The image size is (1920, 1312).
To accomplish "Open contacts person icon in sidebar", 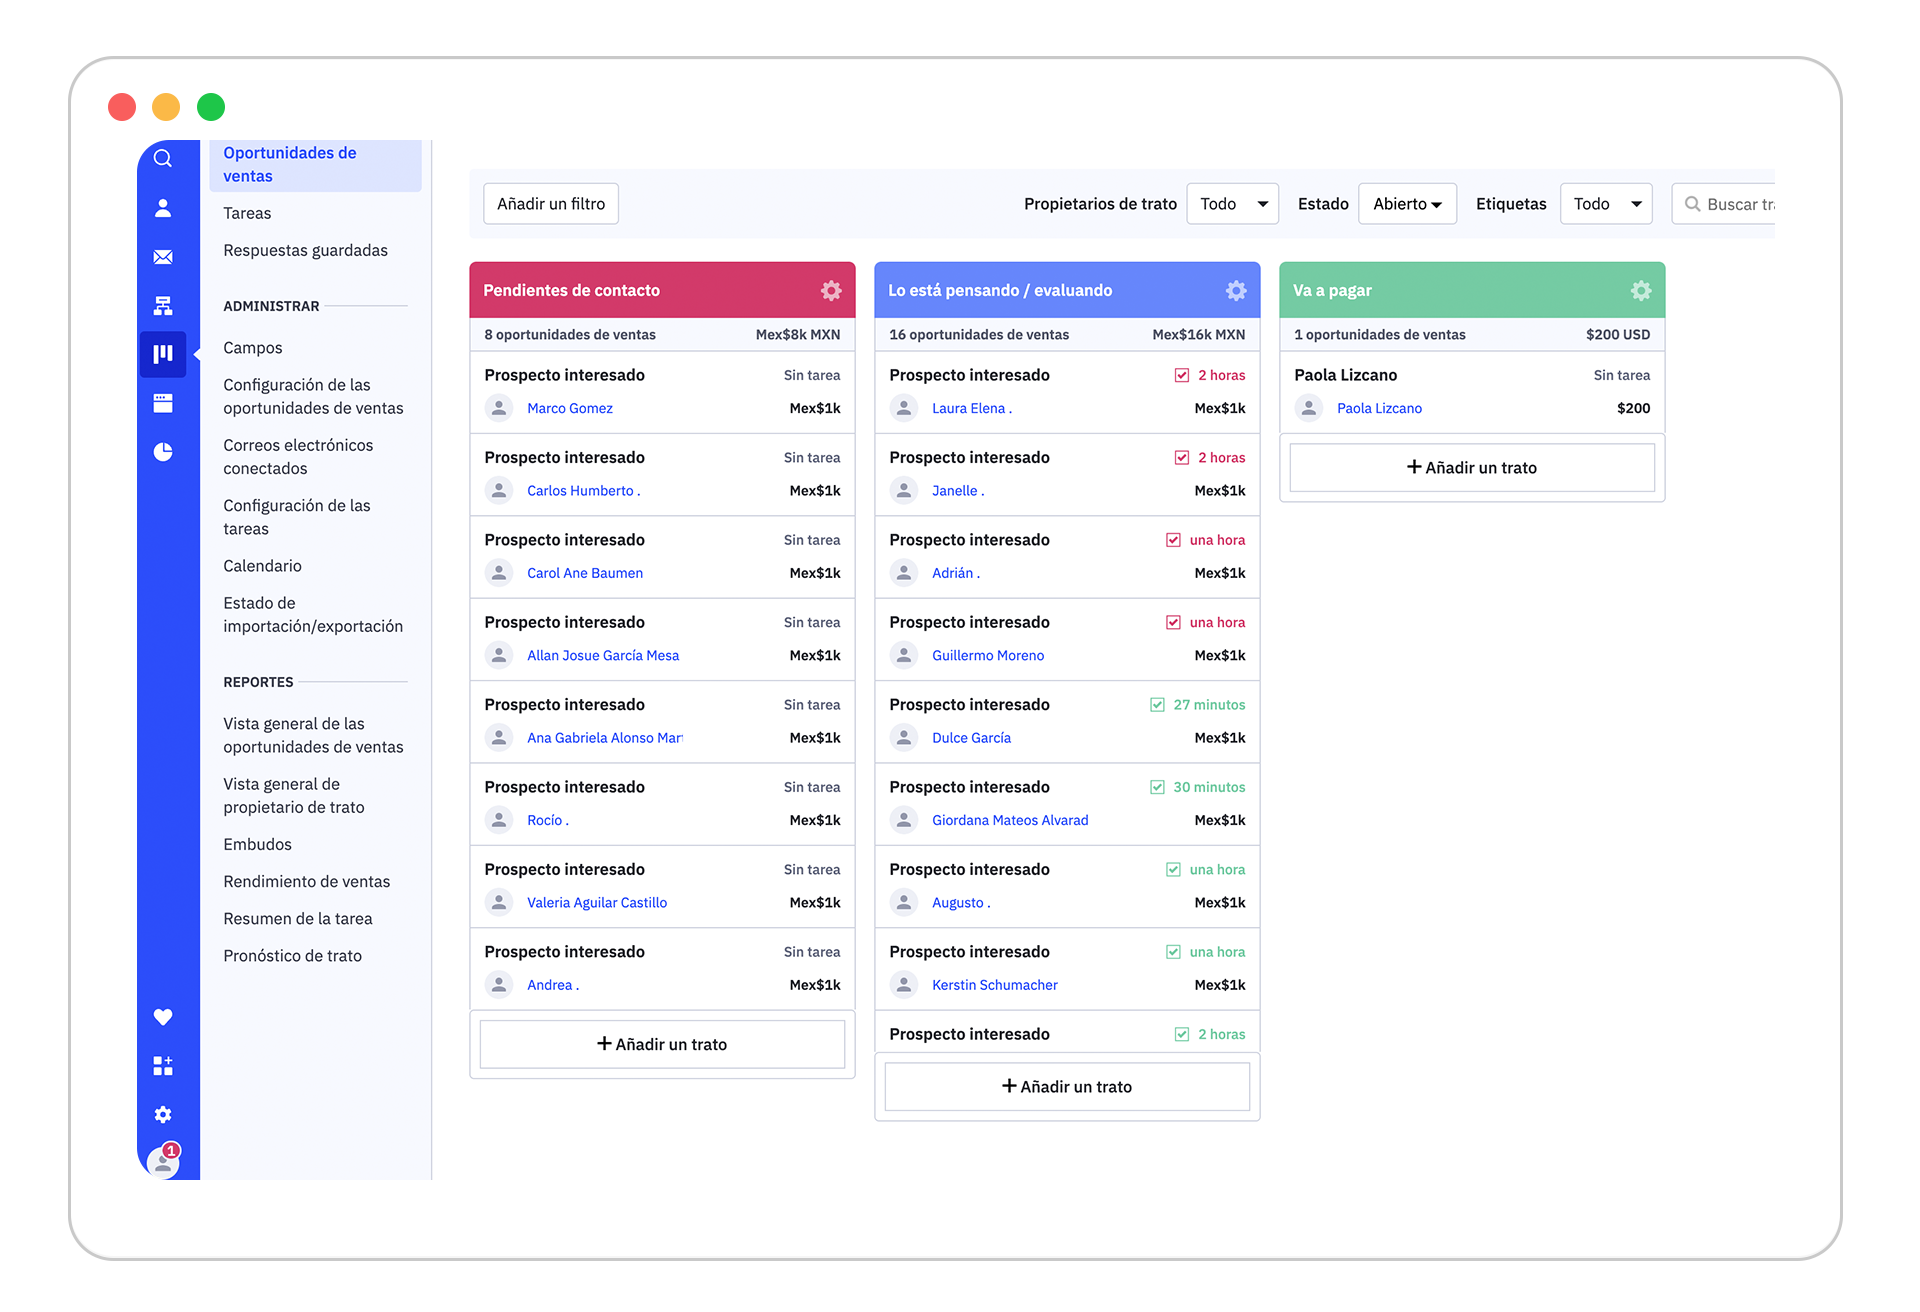I will point(163,208).
